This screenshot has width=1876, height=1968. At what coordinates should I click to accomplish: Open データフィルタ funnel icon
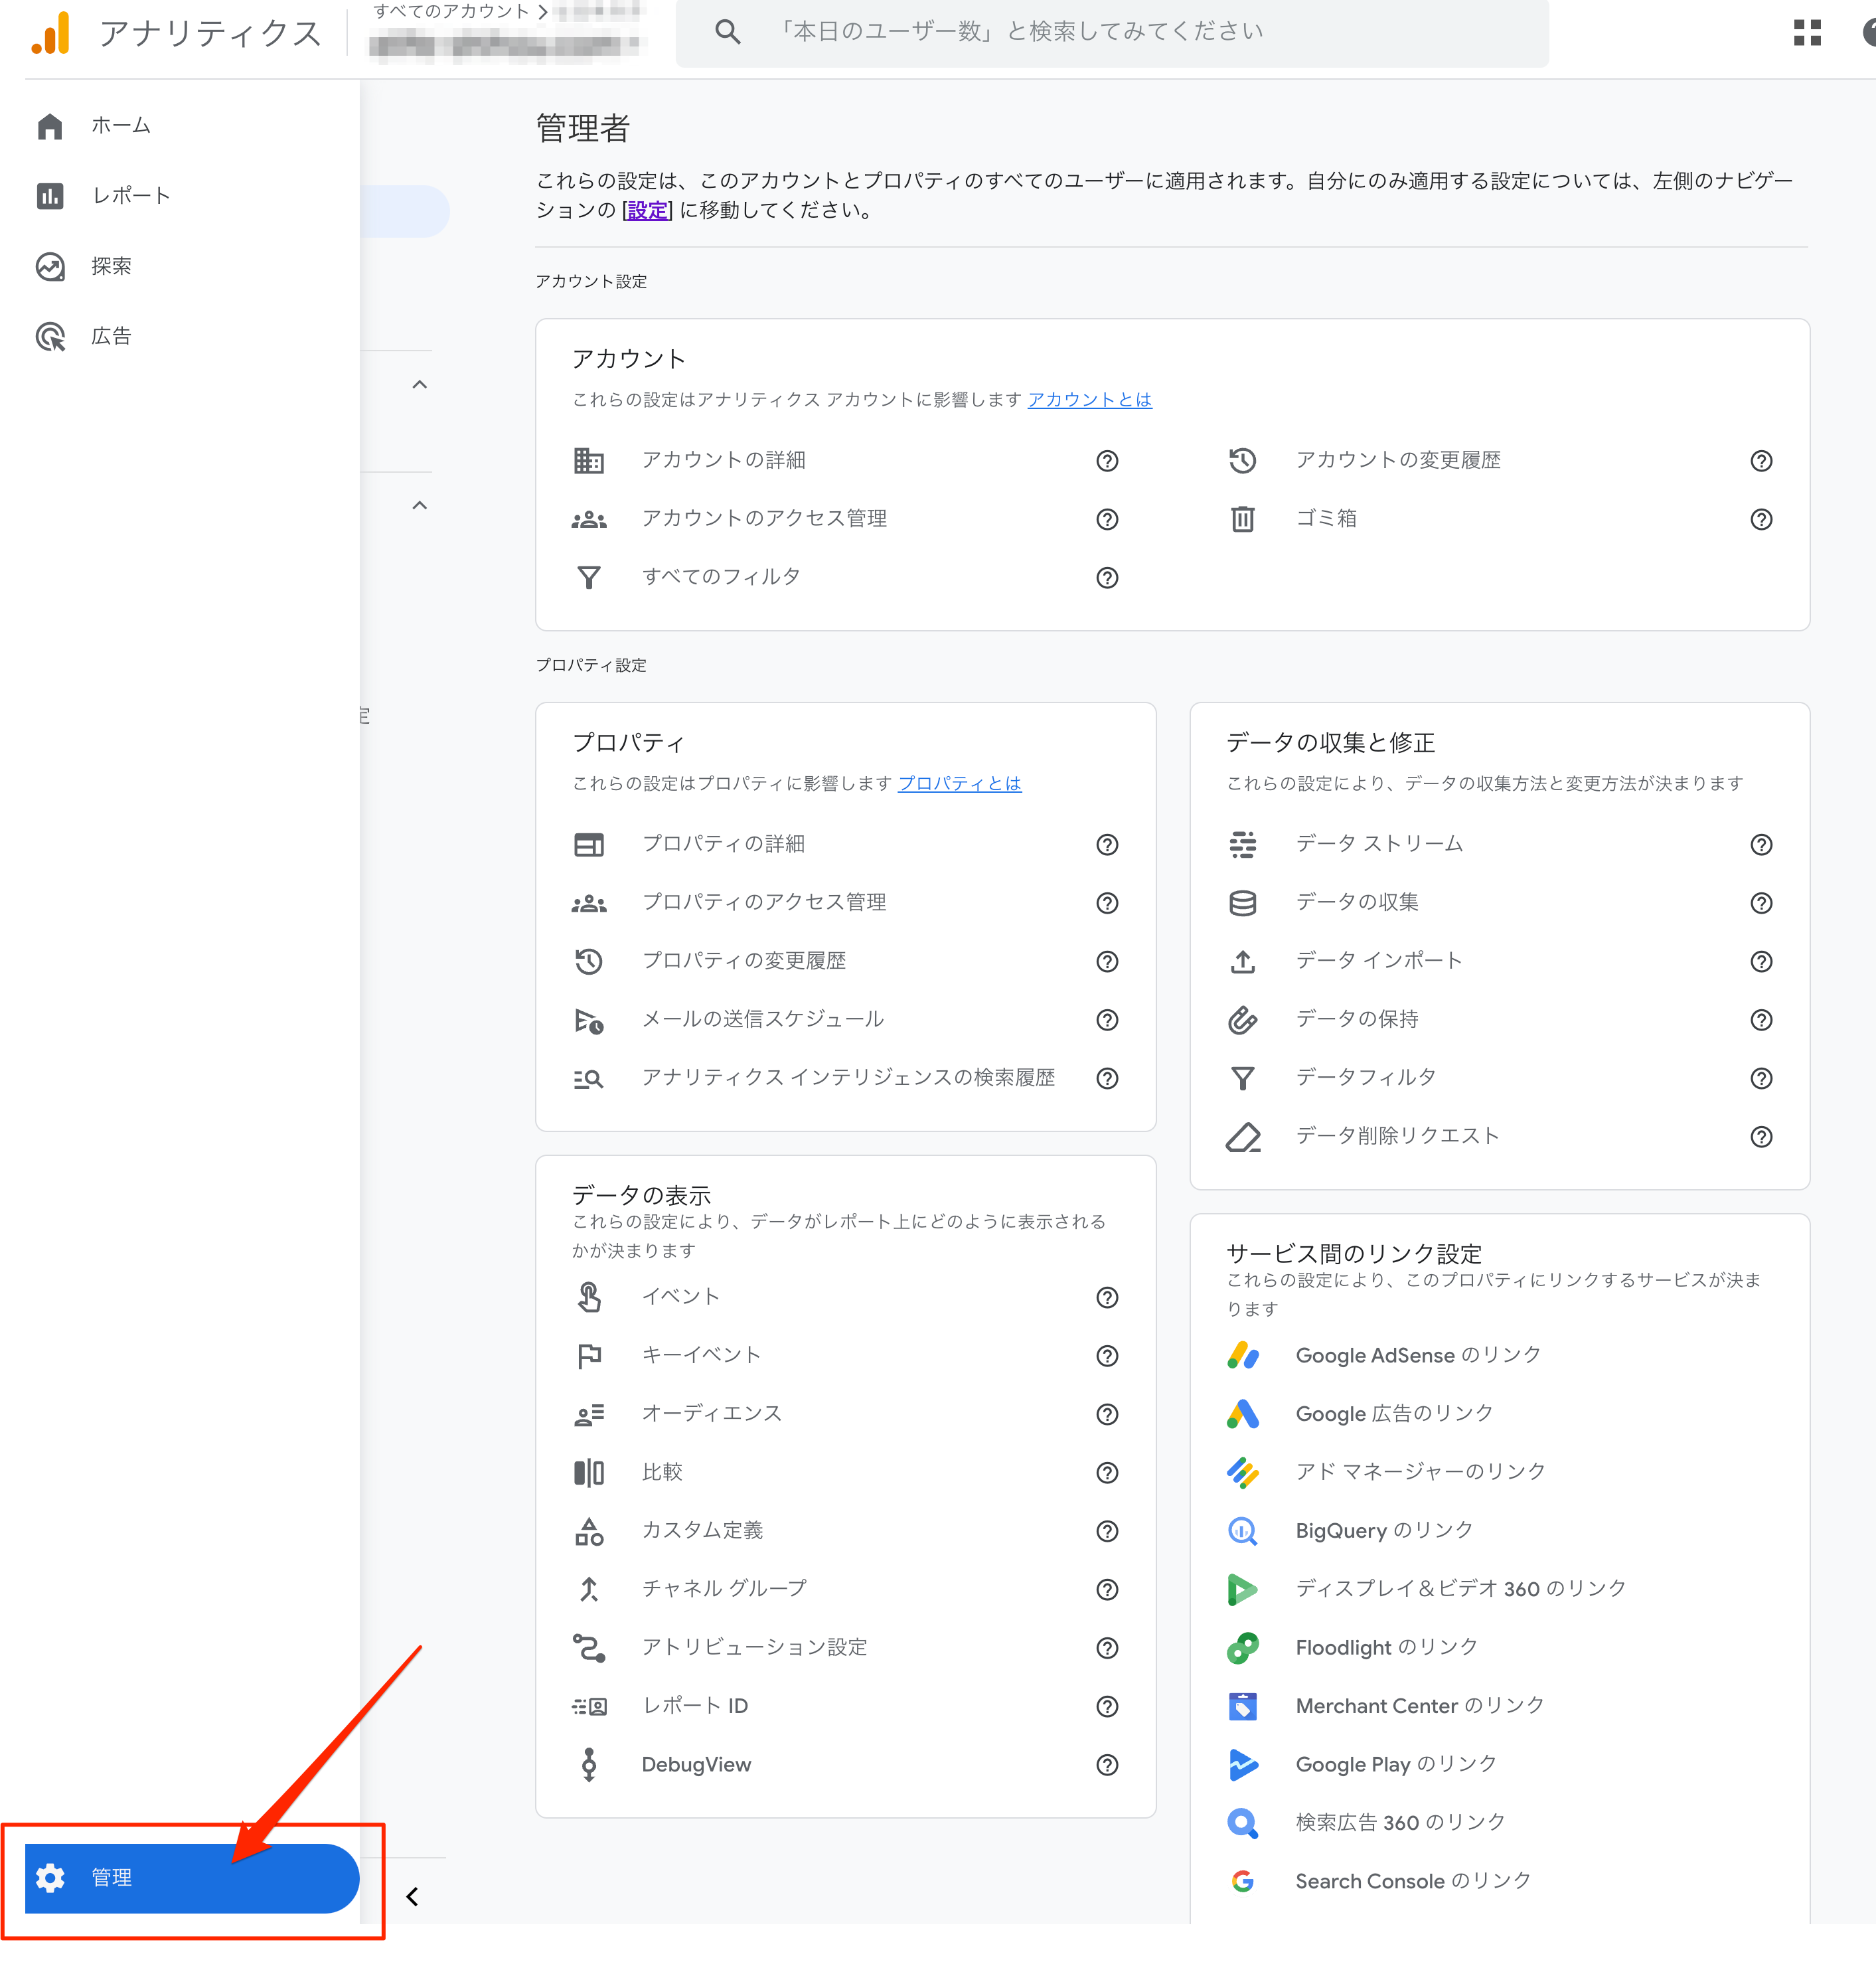(x=1242, y=1078)
